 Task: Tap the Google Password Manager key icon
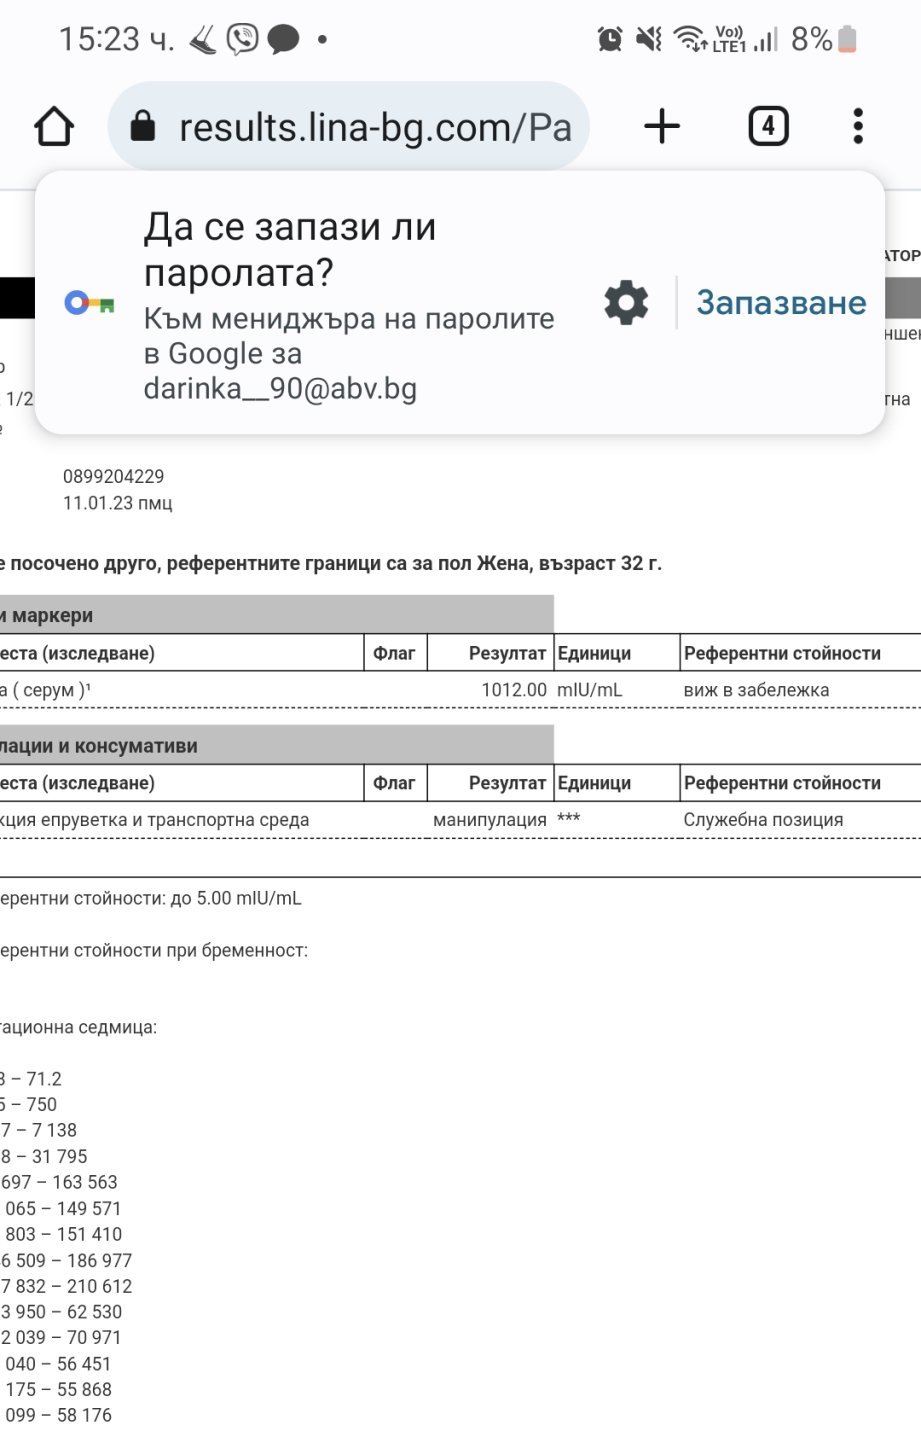coord(89,302)
